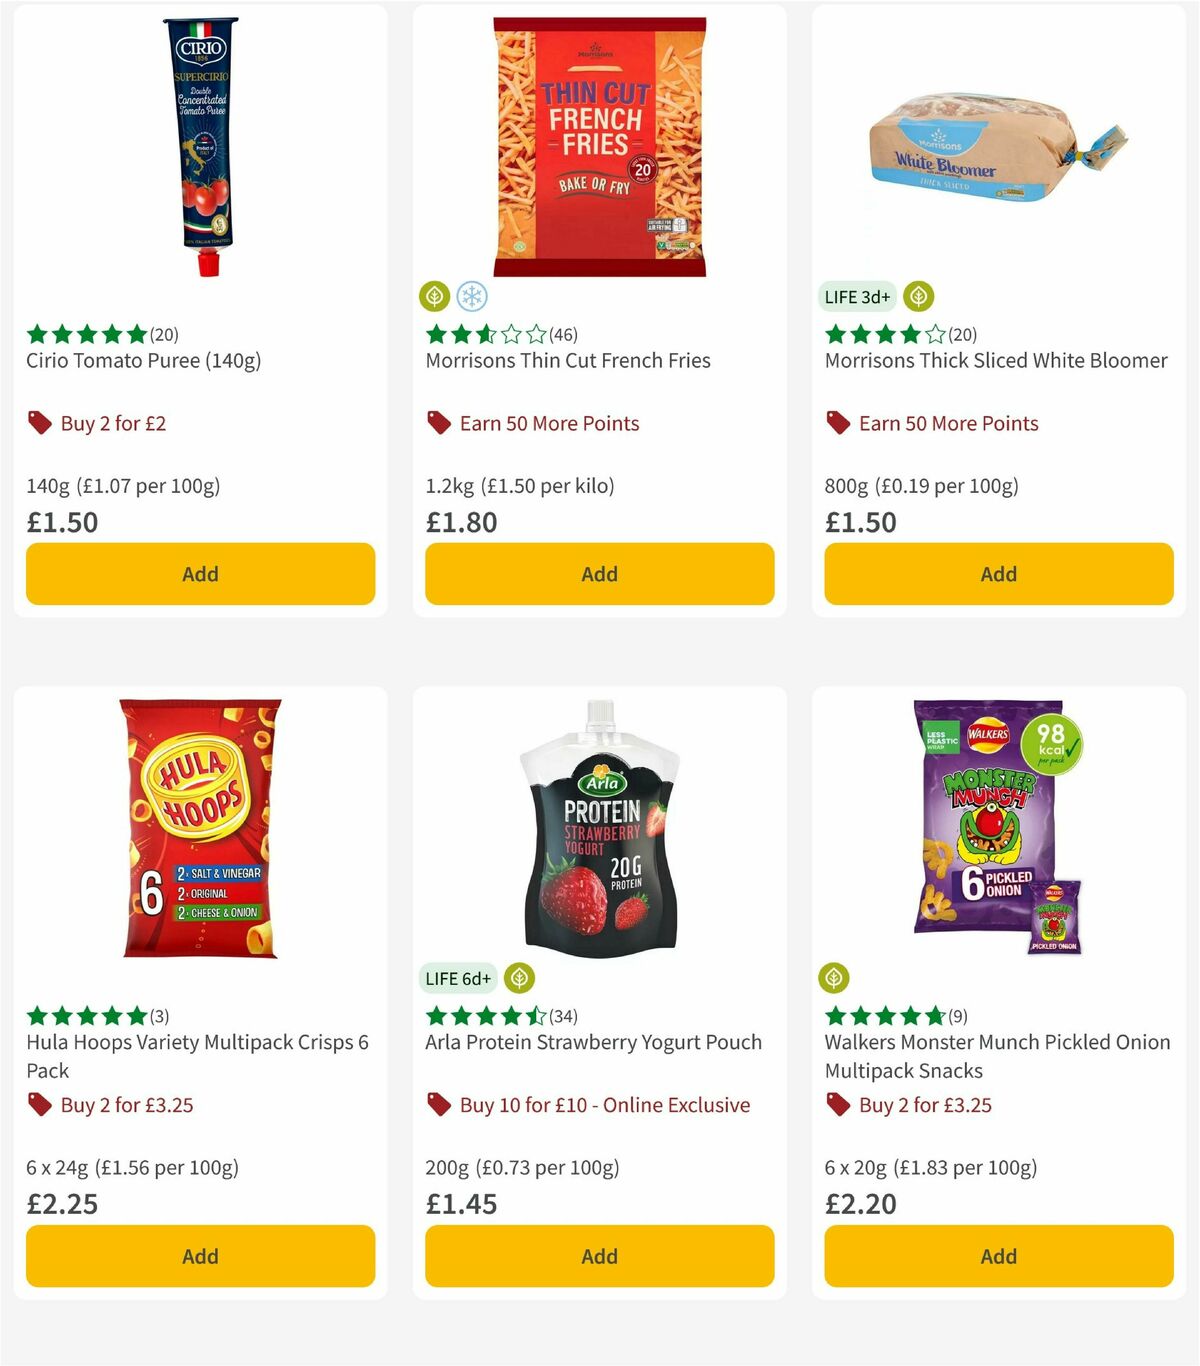Open Morrisons Thick Sliced White Bloomer product page
This screenshot has width=1200, height=1366.
(996, 360)
